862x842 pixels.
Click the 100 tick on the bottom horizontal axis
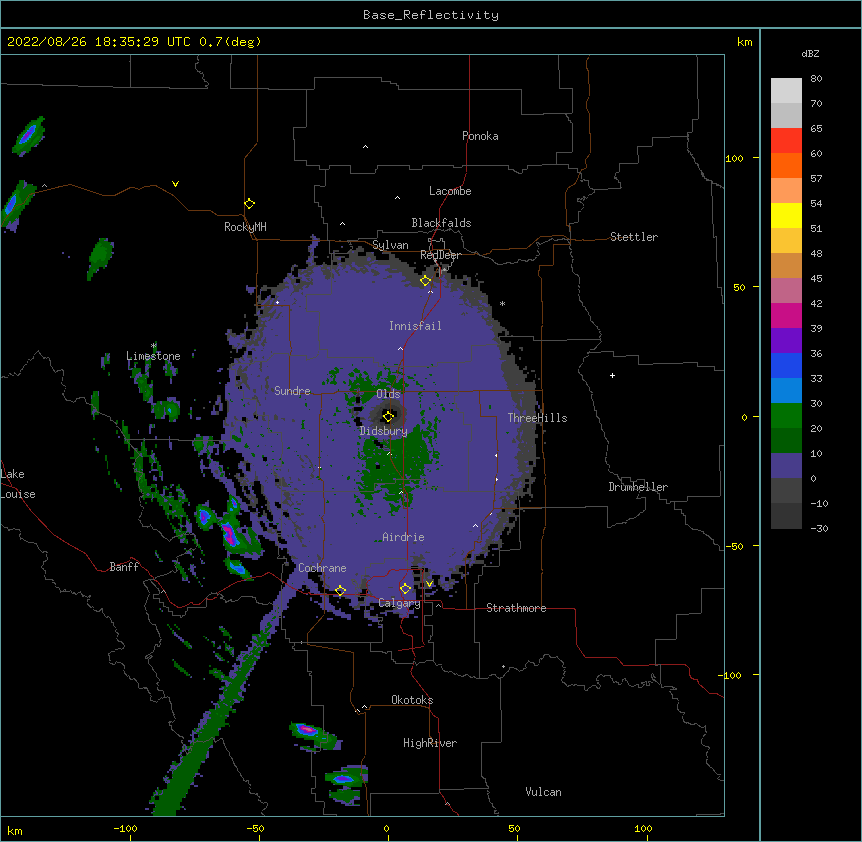643,828
